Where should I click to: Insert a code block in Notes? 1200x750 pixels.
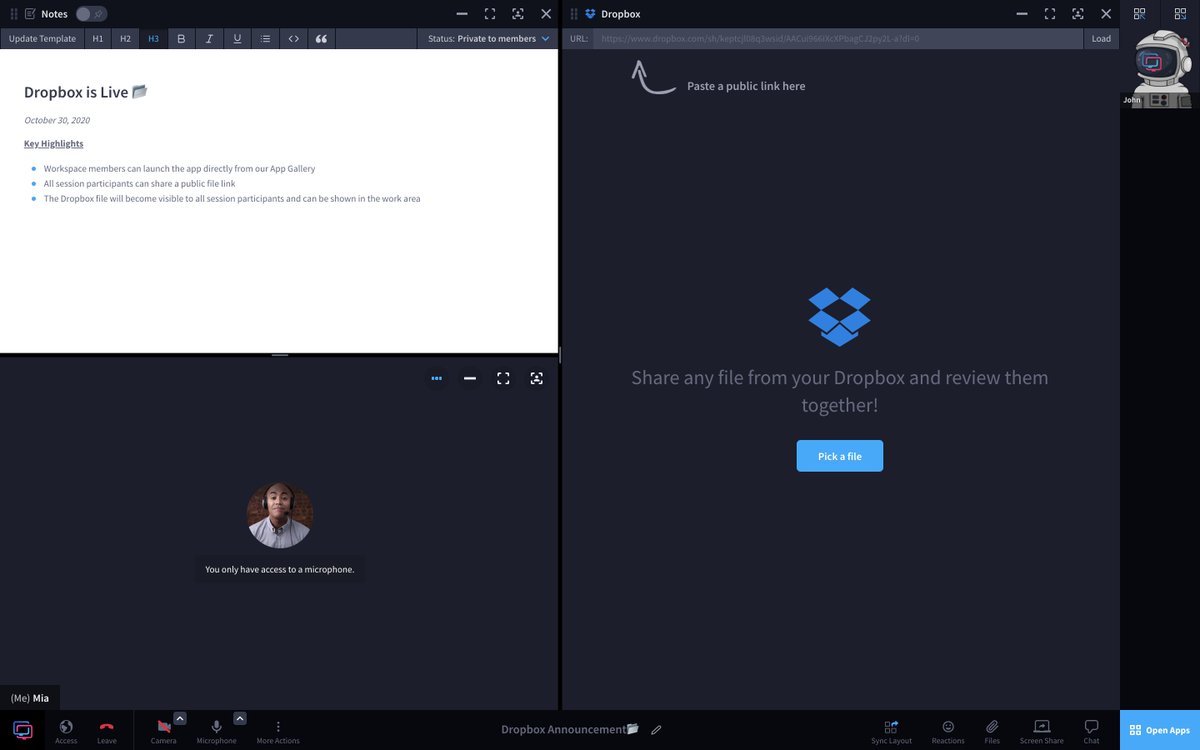[293, 39]
